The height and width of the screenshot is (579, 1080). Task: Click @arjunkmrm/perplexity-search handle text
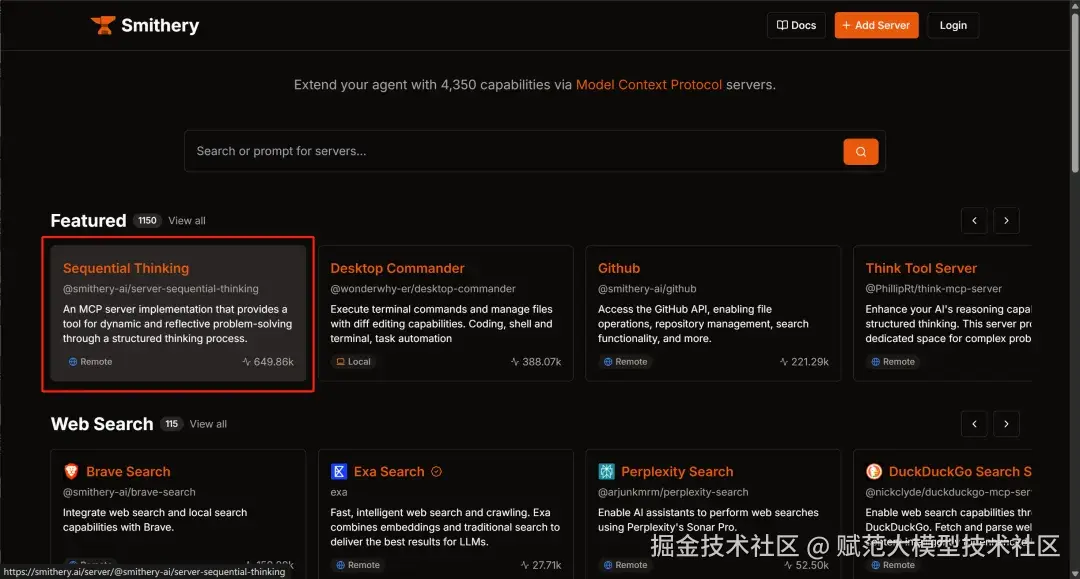[x=673, y=492]
